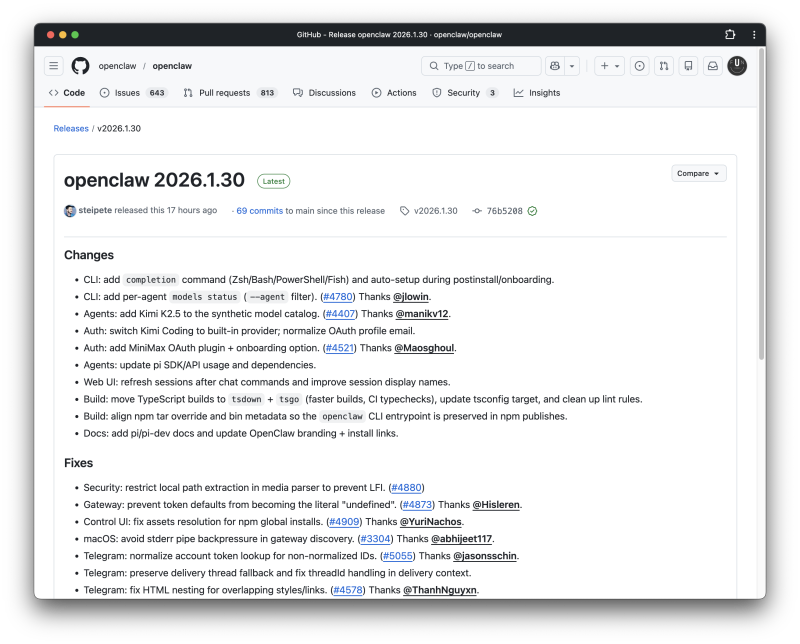Open steipete's avatar image
Viewport: 800px width, 644px height.
point(70,211)
